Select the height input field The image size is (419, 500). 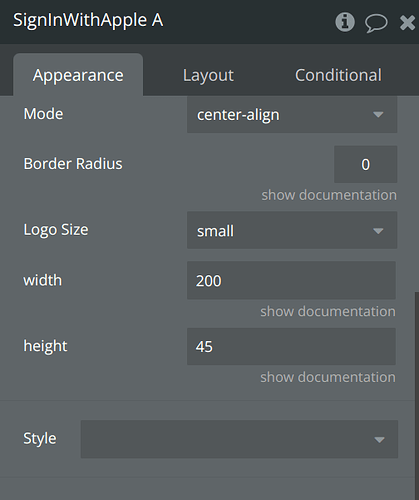(291, 346)
